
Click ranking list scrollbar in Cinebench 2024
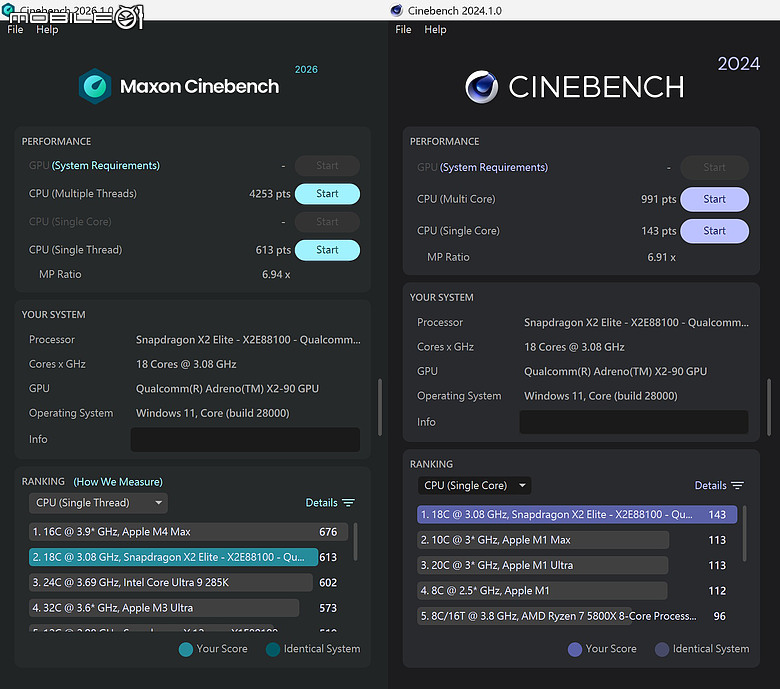744,533
